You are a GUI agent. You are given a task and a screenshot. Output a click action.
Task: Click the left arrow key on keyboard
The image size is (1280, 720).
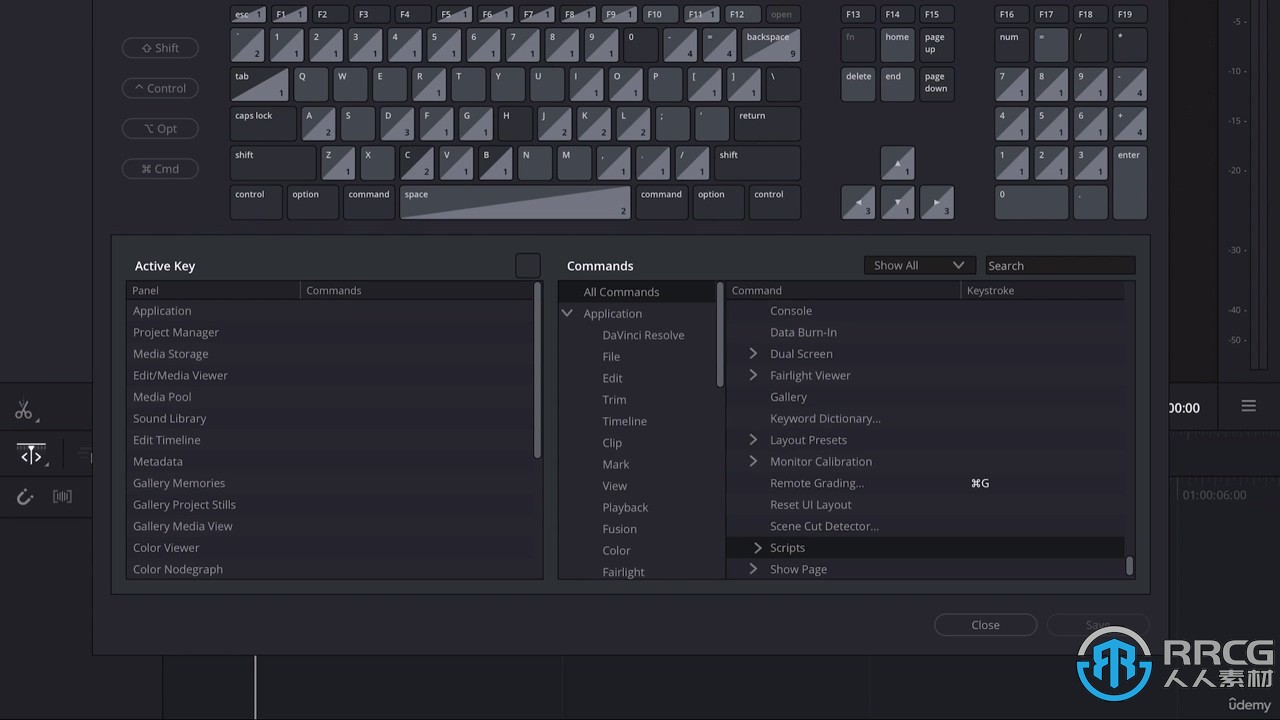[858, 202]
